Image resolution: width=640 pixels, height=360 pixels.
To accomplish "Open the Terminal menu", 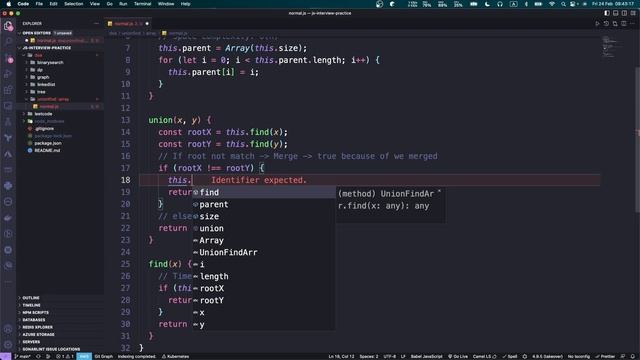I will (x=142, y=4).
